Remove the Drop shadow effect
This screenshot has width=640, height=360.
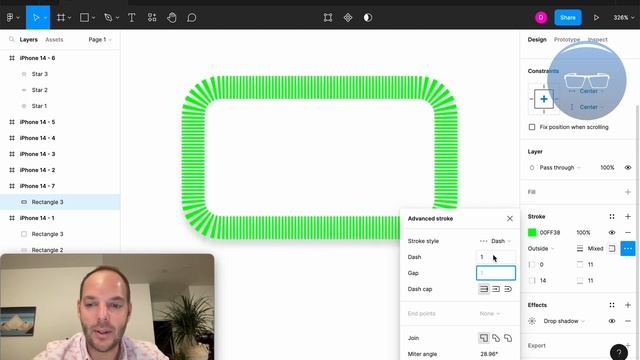coord(628,321)
